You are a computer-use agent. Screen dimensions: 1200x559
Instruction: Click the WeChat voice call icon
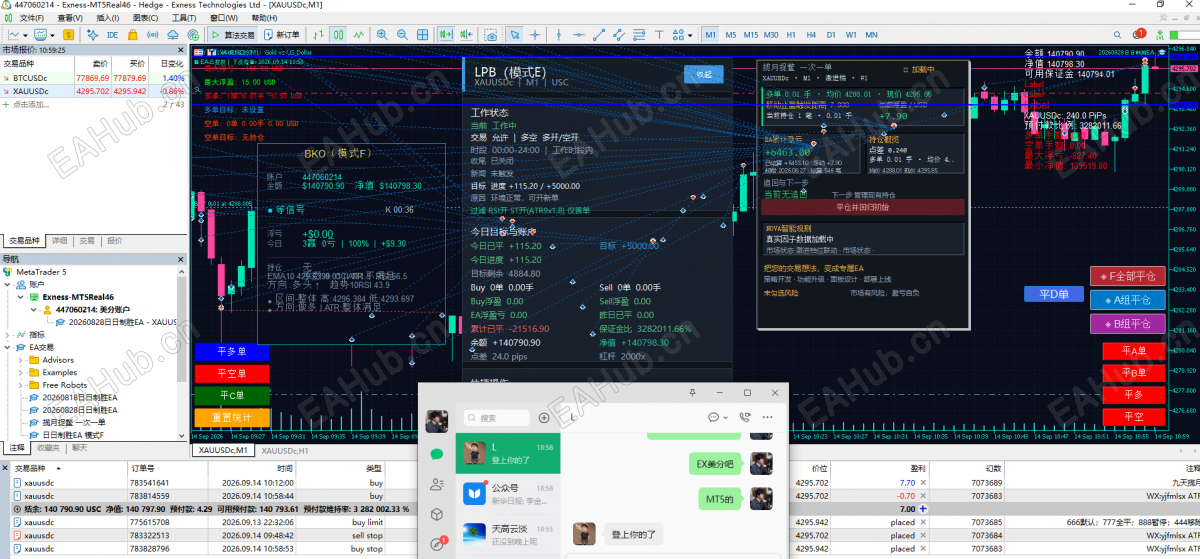tap(745, 417)
